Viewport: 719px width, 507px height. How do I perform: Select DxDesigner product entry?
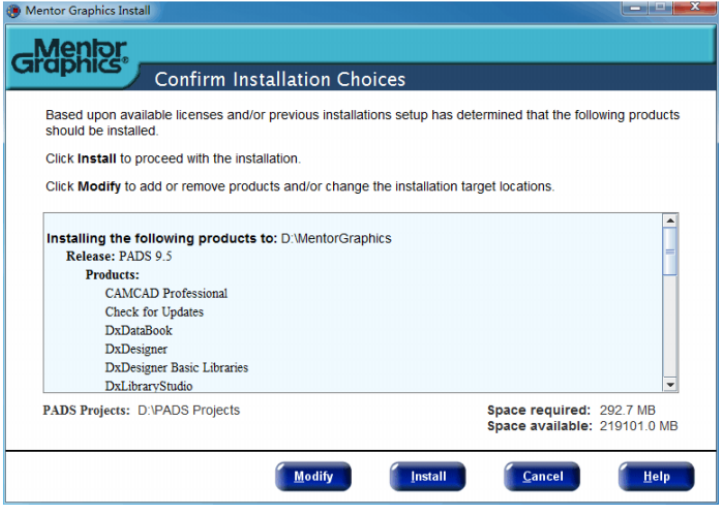(x=136, y=349)
